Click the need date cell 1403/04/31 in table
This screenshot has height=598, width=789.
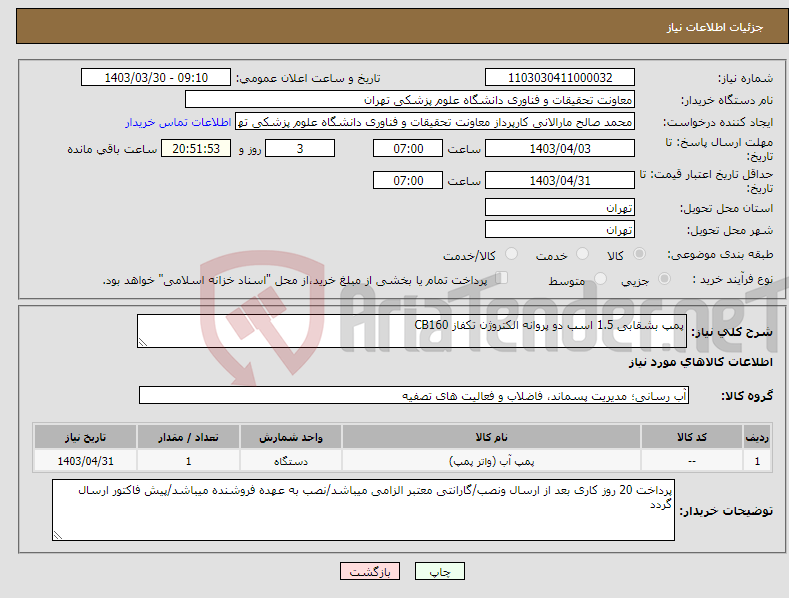pos(86,461)
